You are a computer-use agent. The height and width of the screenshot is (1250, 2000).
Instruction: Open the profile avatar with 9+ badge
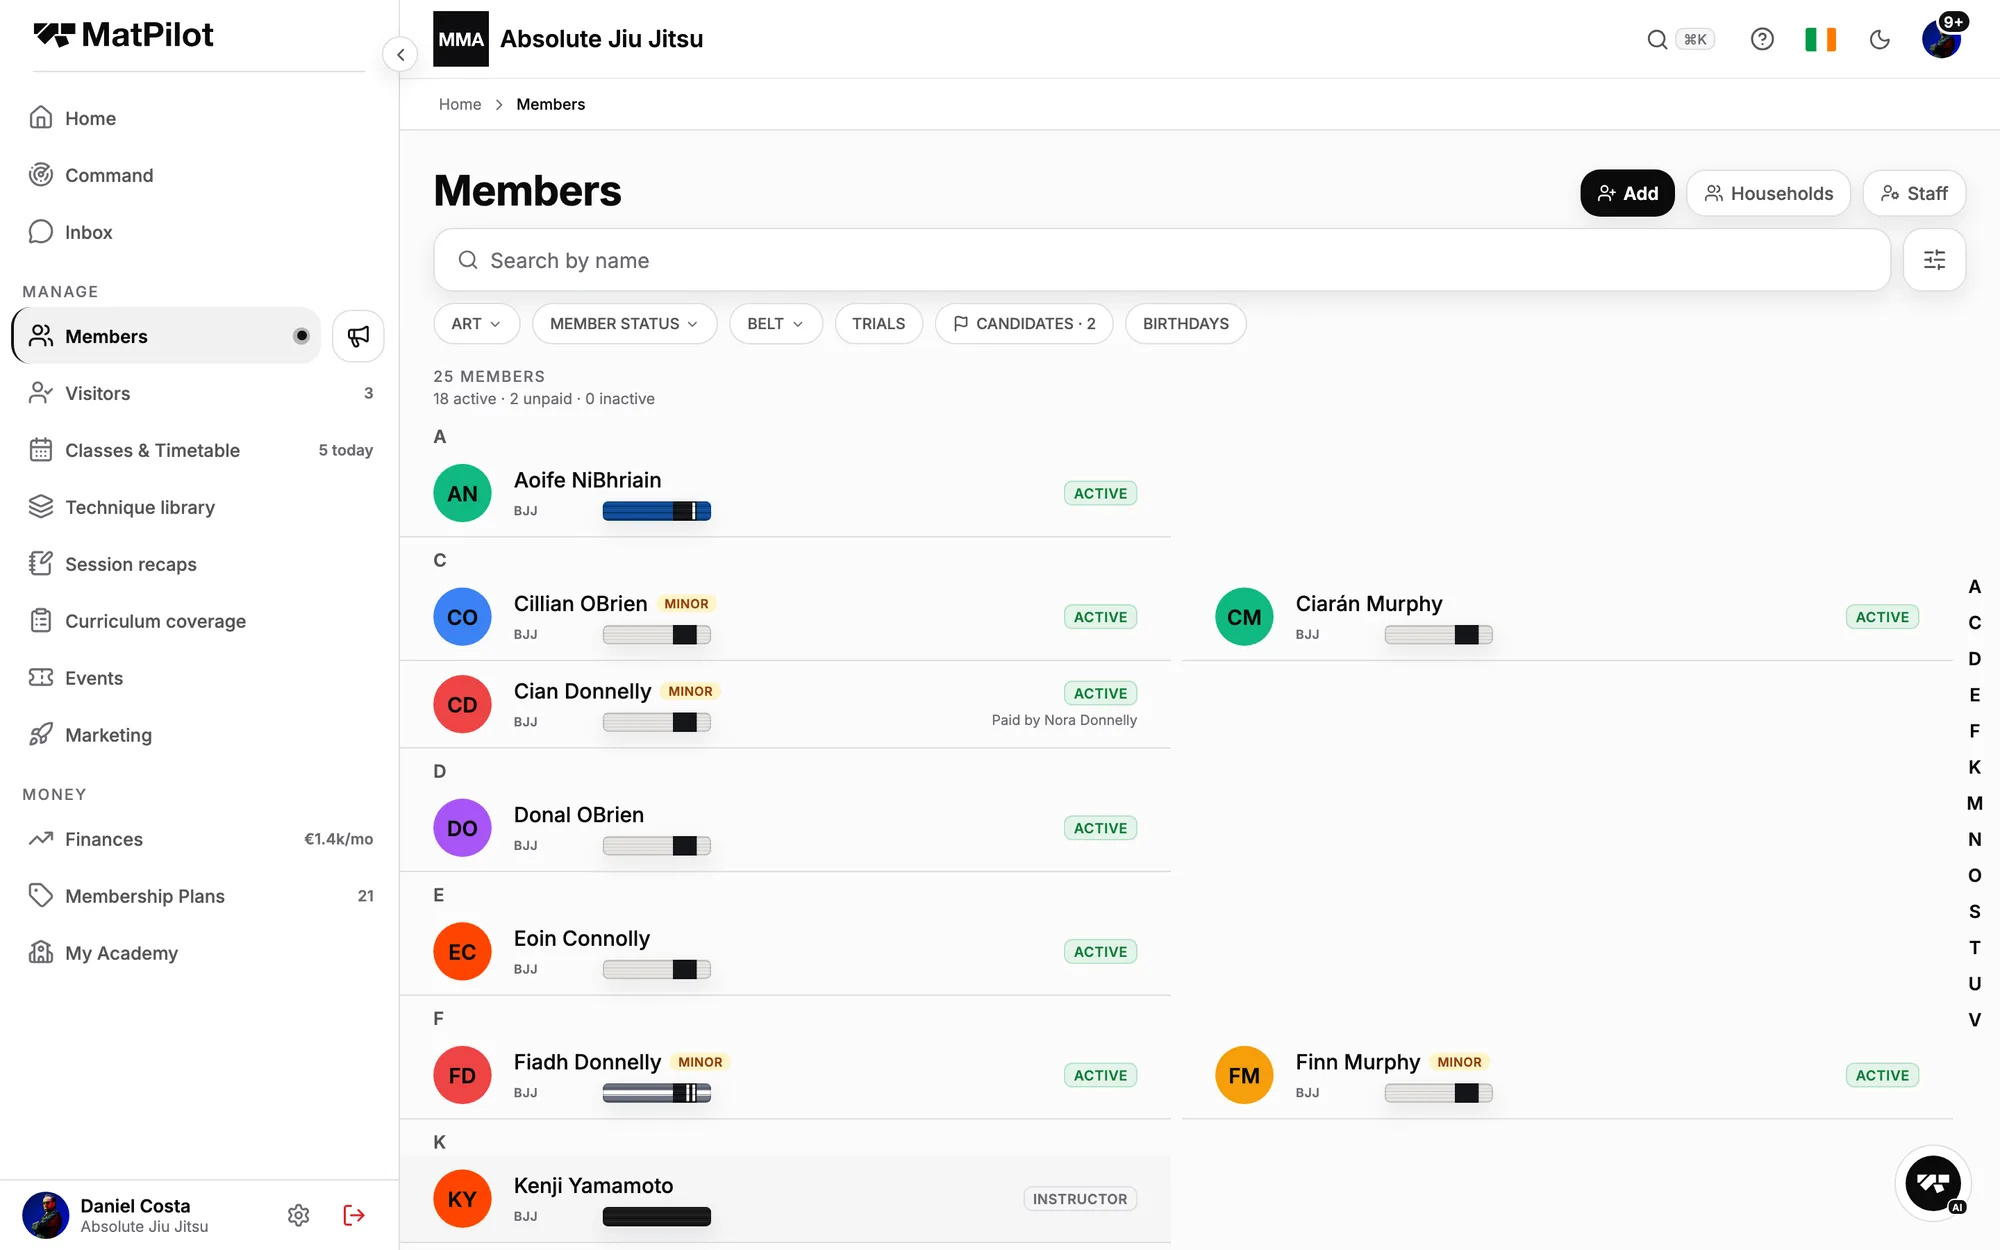click(x=1942, y=38)
